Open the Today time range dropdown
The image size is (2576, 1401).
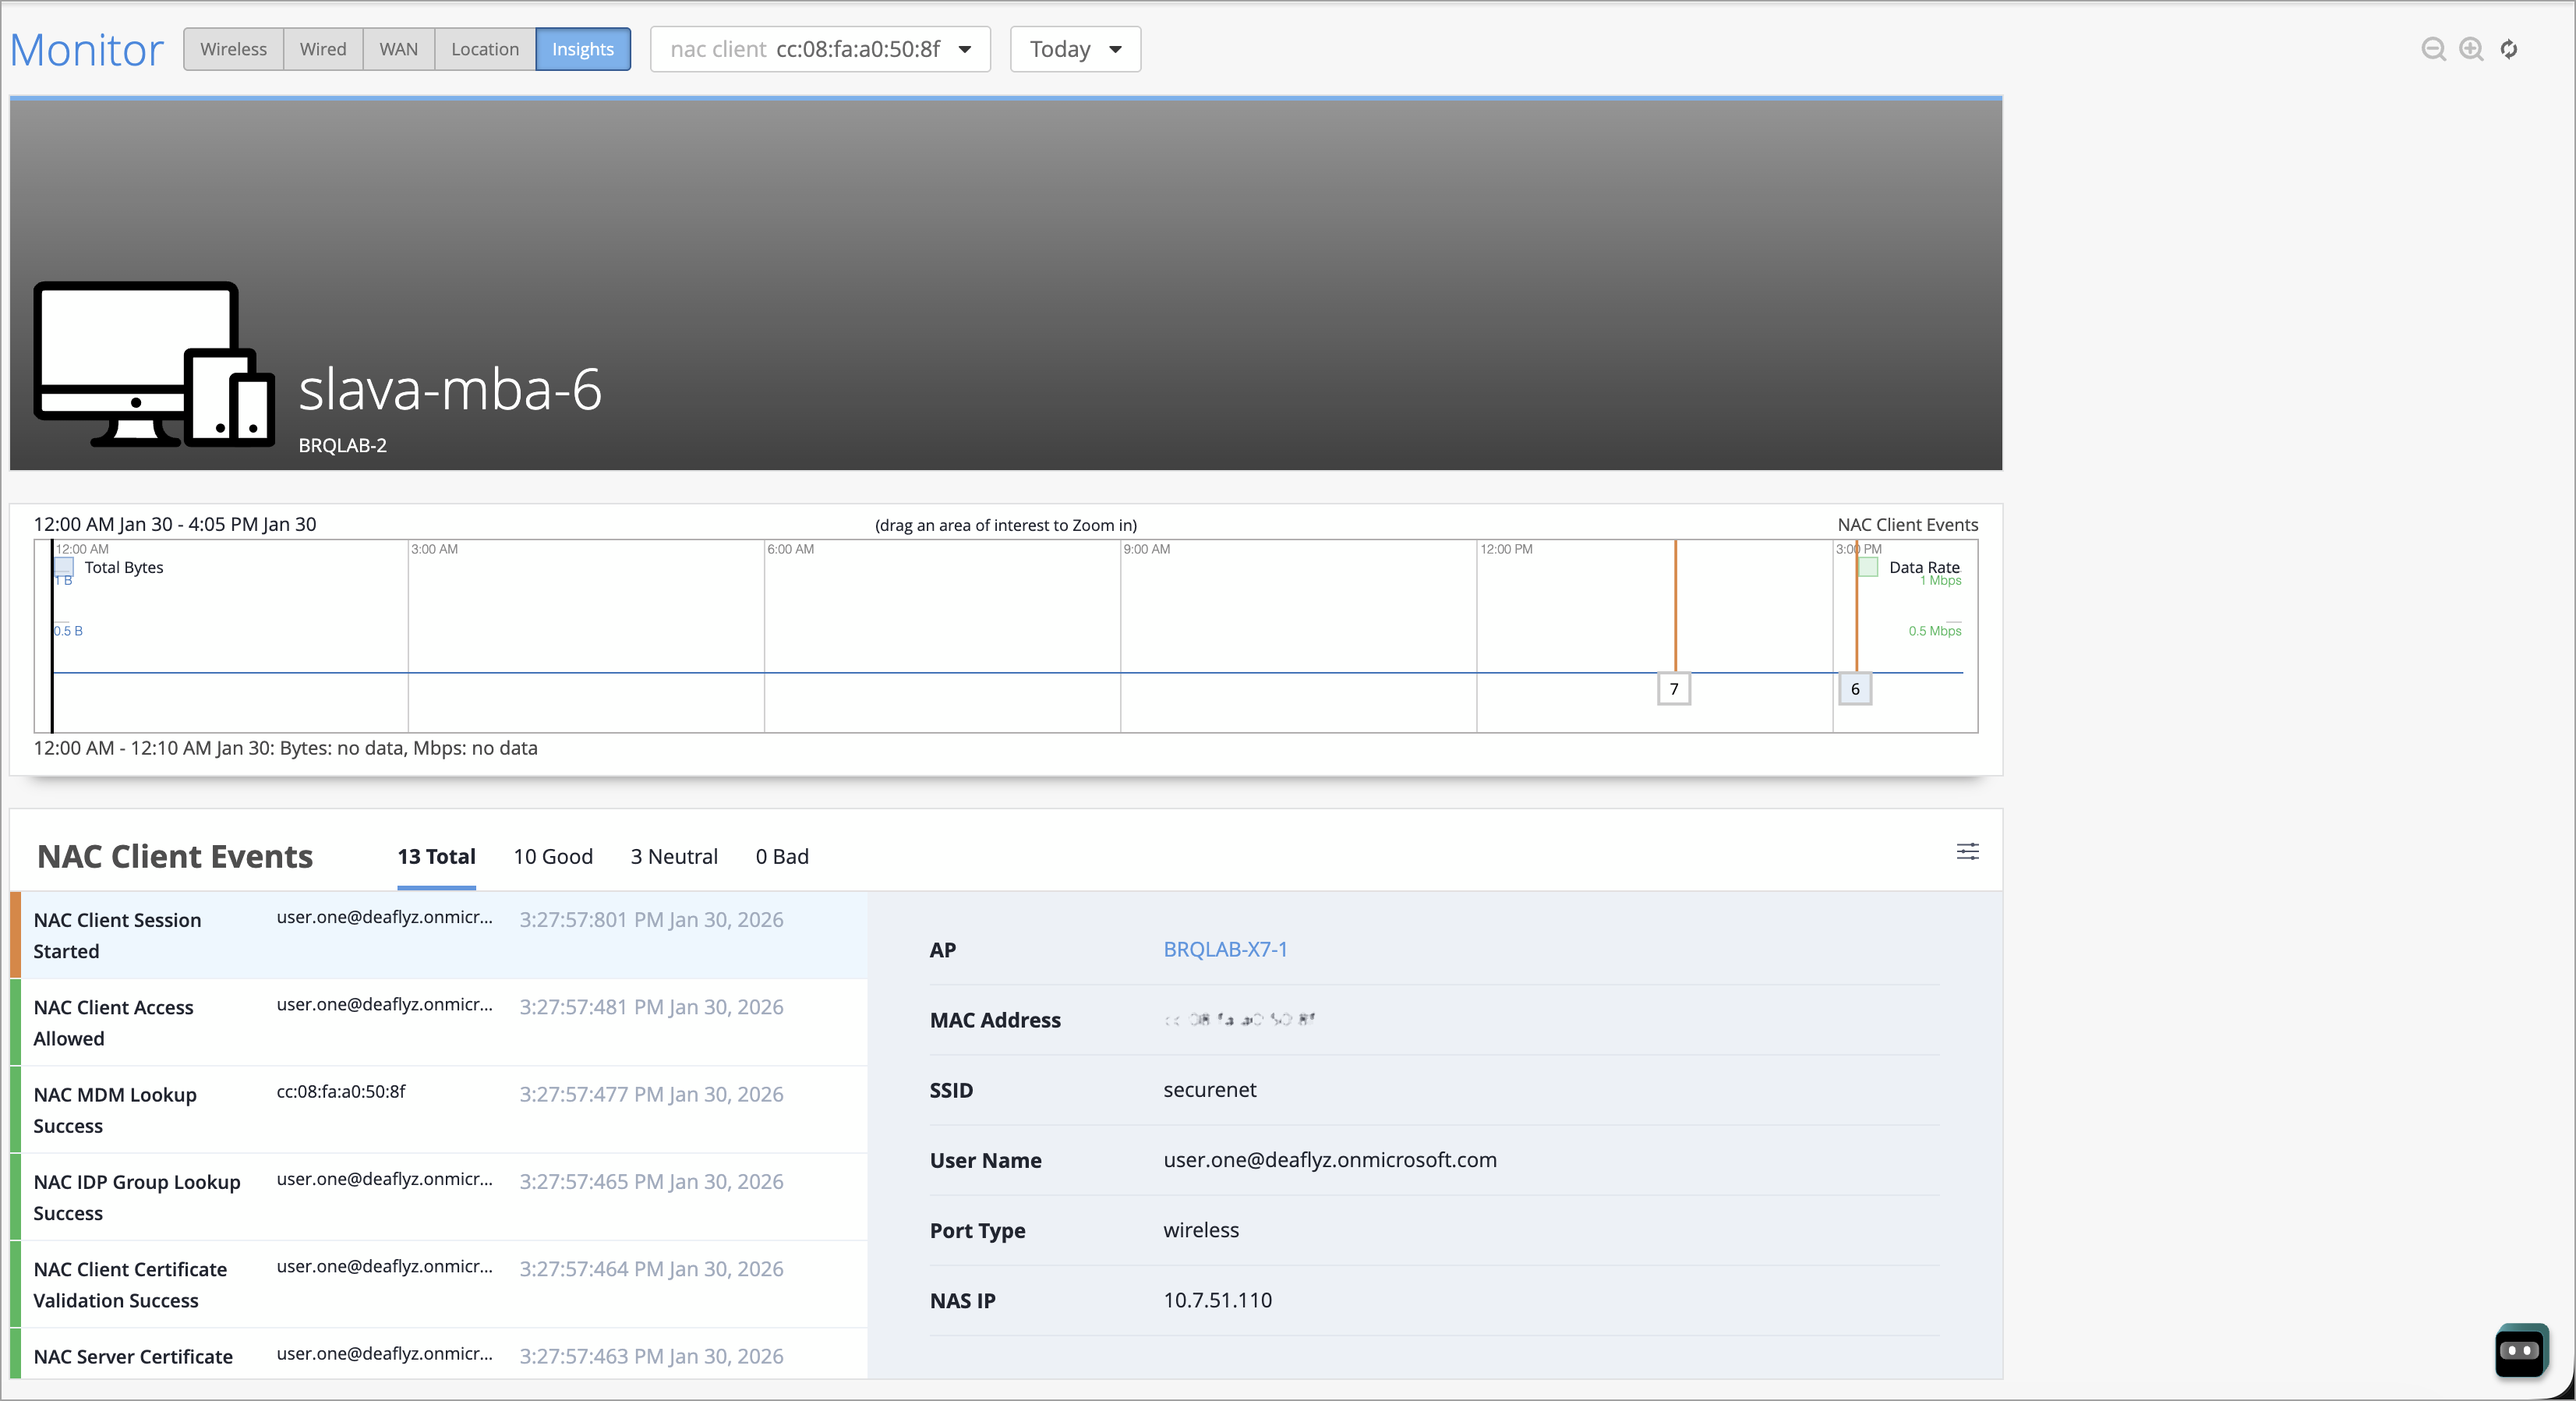point(1075,49)
